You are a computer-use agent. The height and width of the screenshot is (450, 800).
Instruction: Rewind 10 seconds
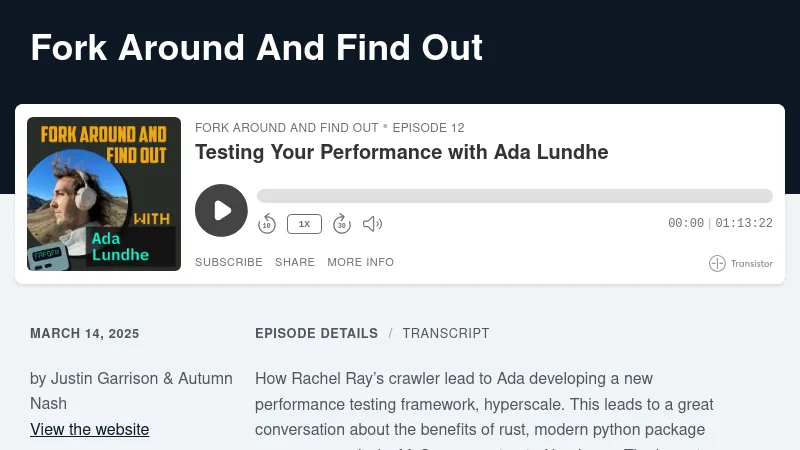(267, 224)
